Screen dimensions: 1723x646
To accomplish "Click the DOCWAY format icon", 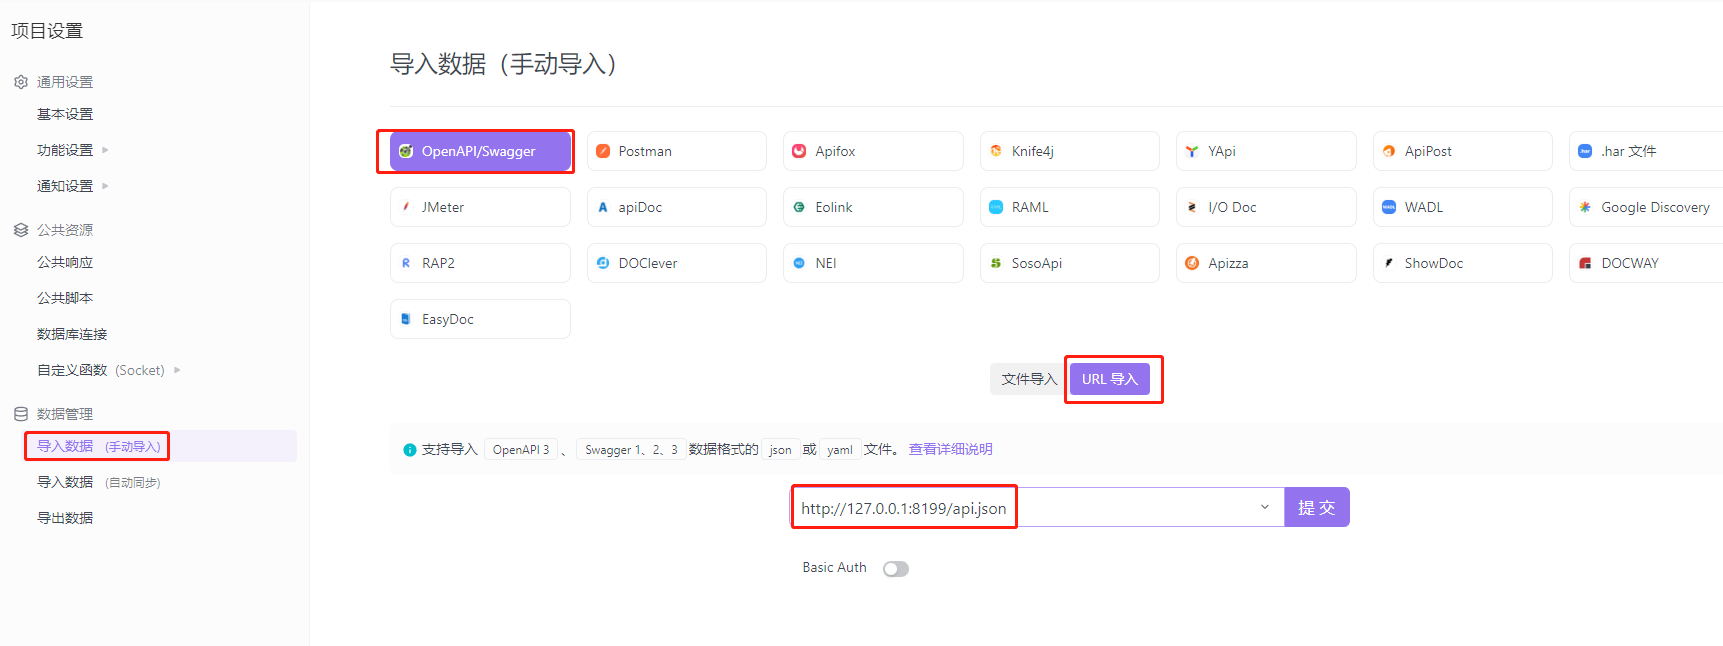I will 1585,263.
